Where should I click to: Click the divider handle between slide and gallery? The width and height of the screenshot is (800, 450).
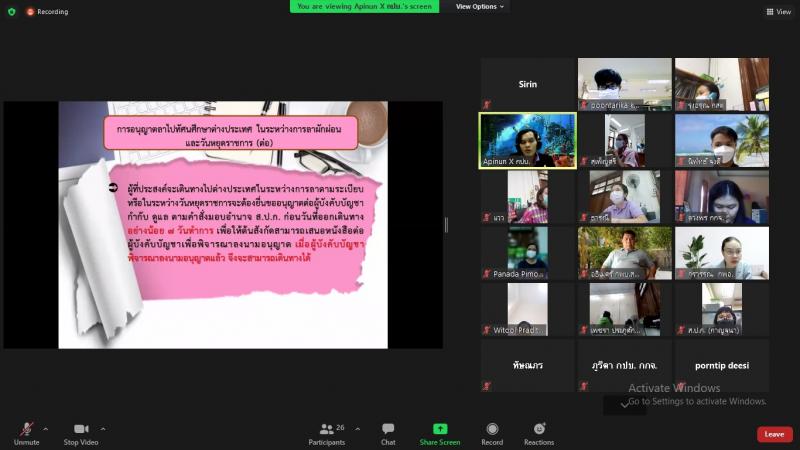coord(446,225)
